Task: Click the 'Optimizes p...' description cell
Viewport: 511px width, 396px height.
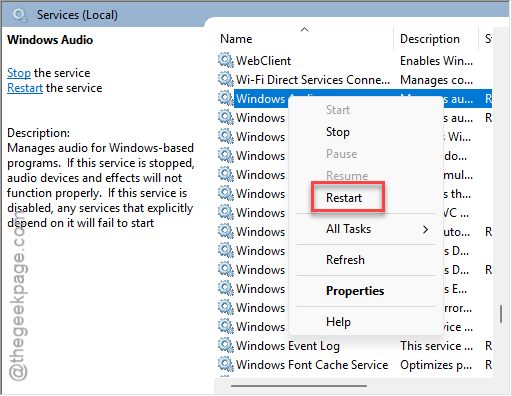Action: pos(436,365)
